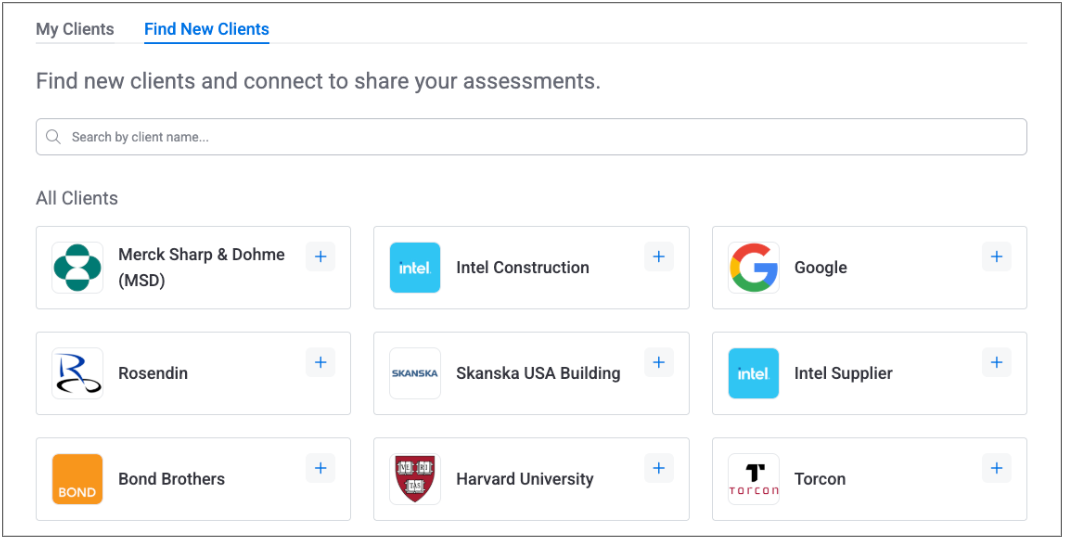
Task: Add Bond Brothers using the plus icon
Action: click(320, 468)
